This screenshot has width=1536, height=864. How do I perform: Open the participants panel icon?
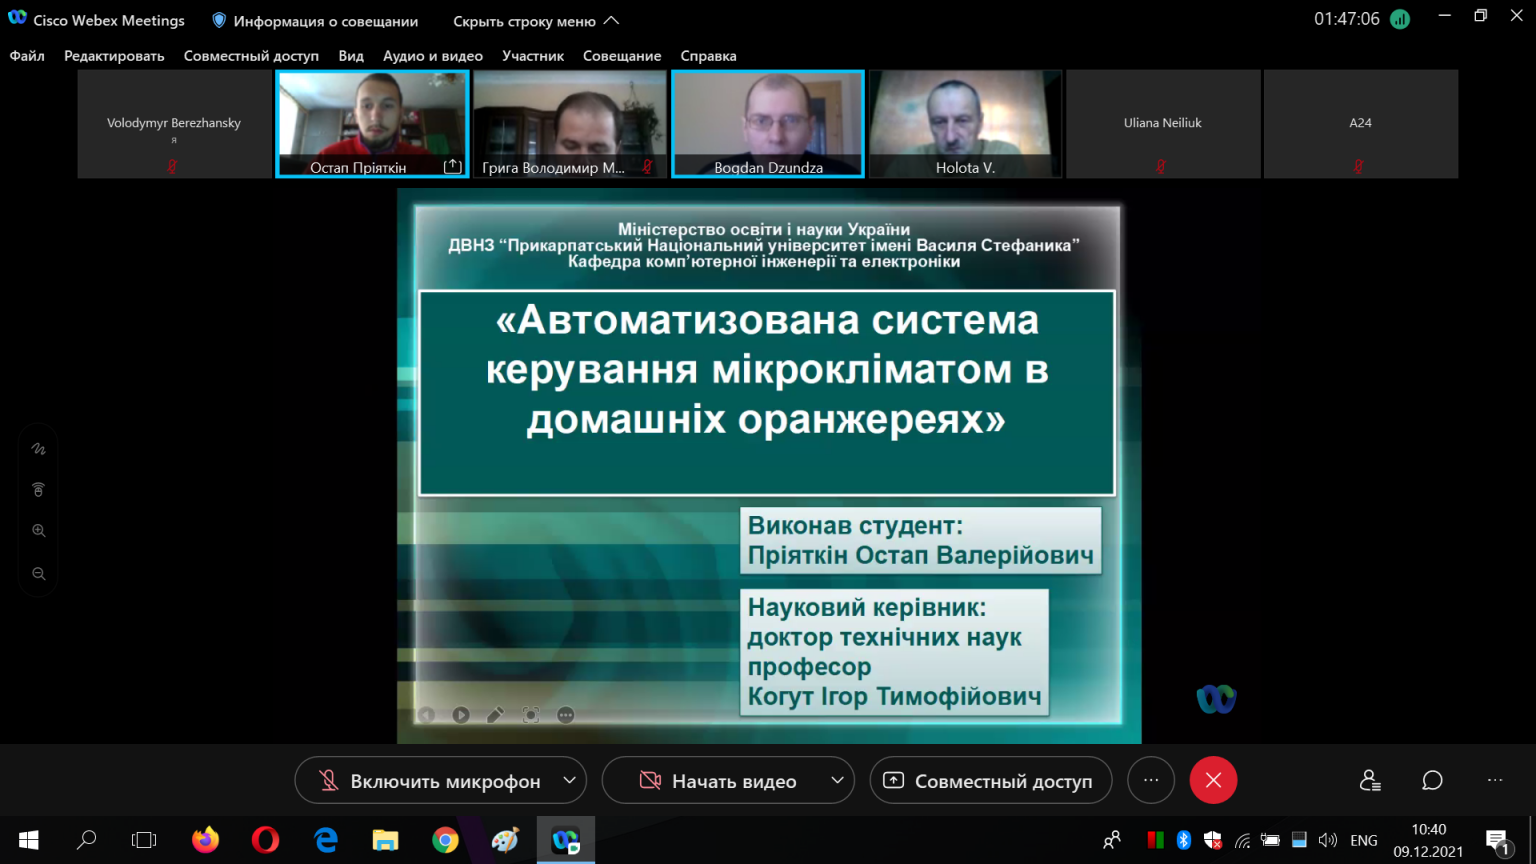tap(1370, 781)
